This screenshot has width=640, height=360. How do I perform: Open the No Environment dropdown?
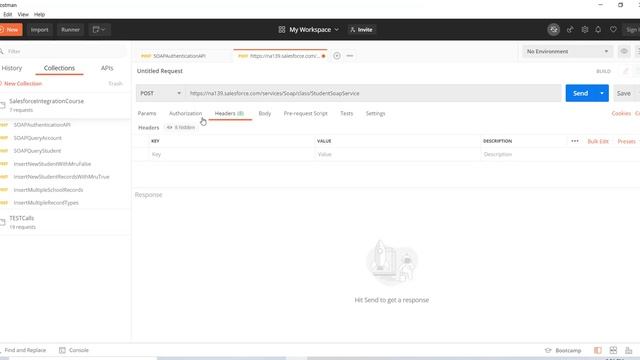click(567, 51)
